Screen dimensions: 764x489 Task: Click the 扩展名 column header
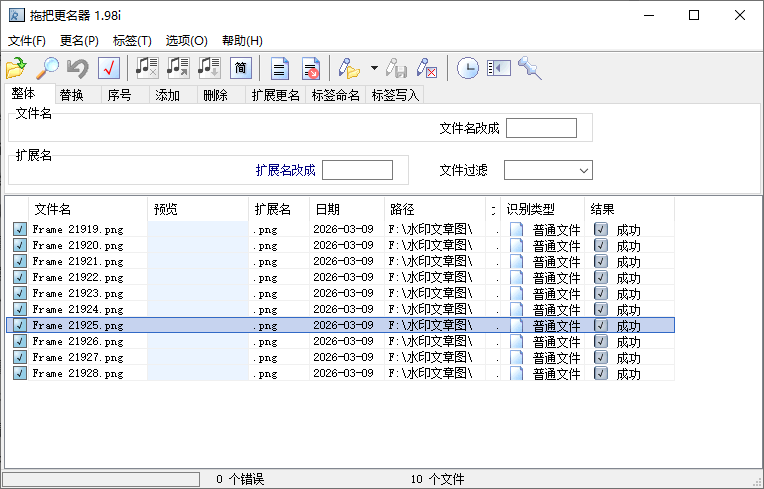coord(279,209)
